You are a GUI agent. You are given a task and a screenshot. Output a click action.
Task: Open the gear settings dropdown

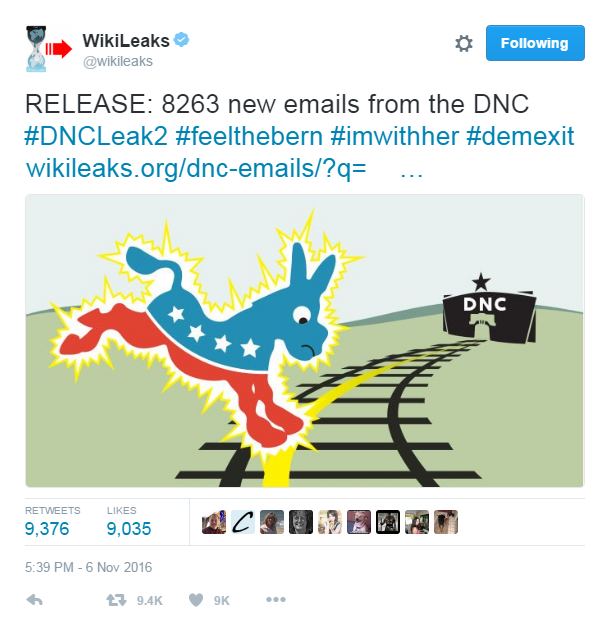coord(464,43)
